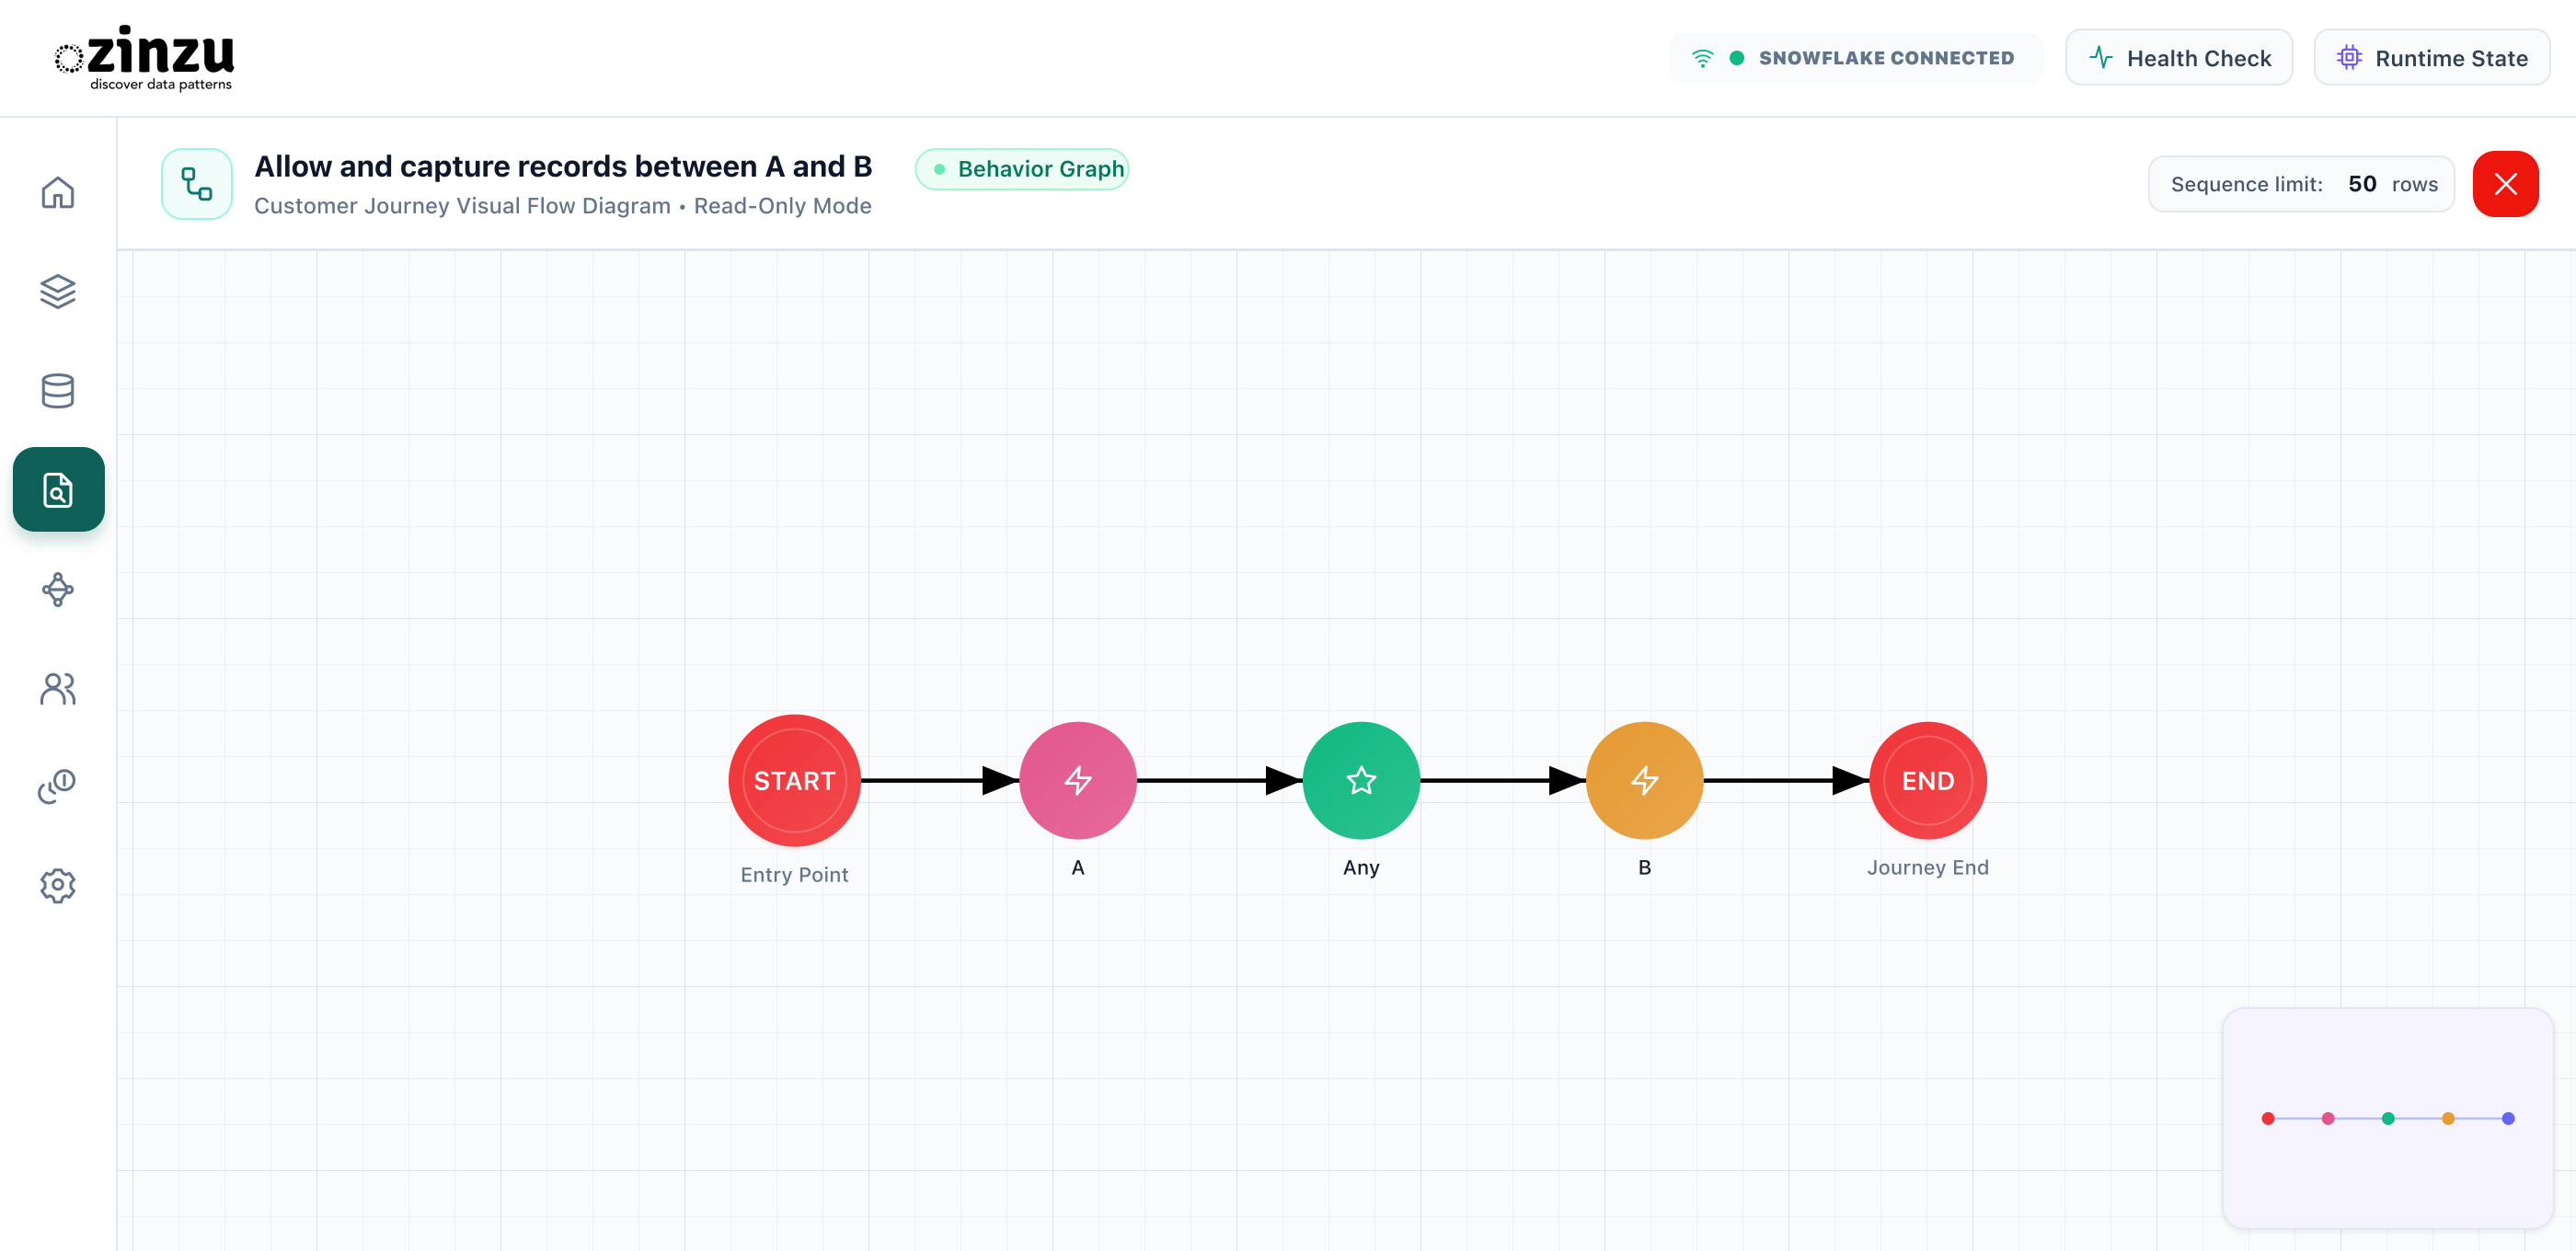Viewport: 2576px width, 1251px height.
Task: Select the green star Any node
Action: pyautogui.click(x=1361, y=780)
